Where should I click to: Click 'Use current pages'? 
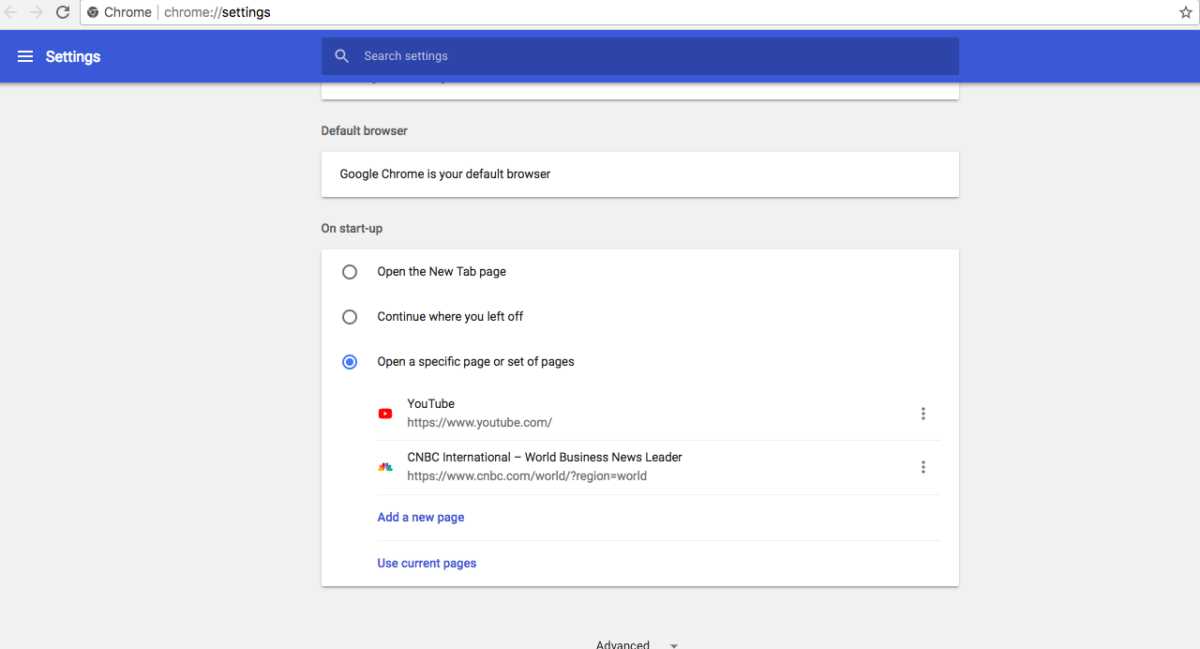point(426,562)
